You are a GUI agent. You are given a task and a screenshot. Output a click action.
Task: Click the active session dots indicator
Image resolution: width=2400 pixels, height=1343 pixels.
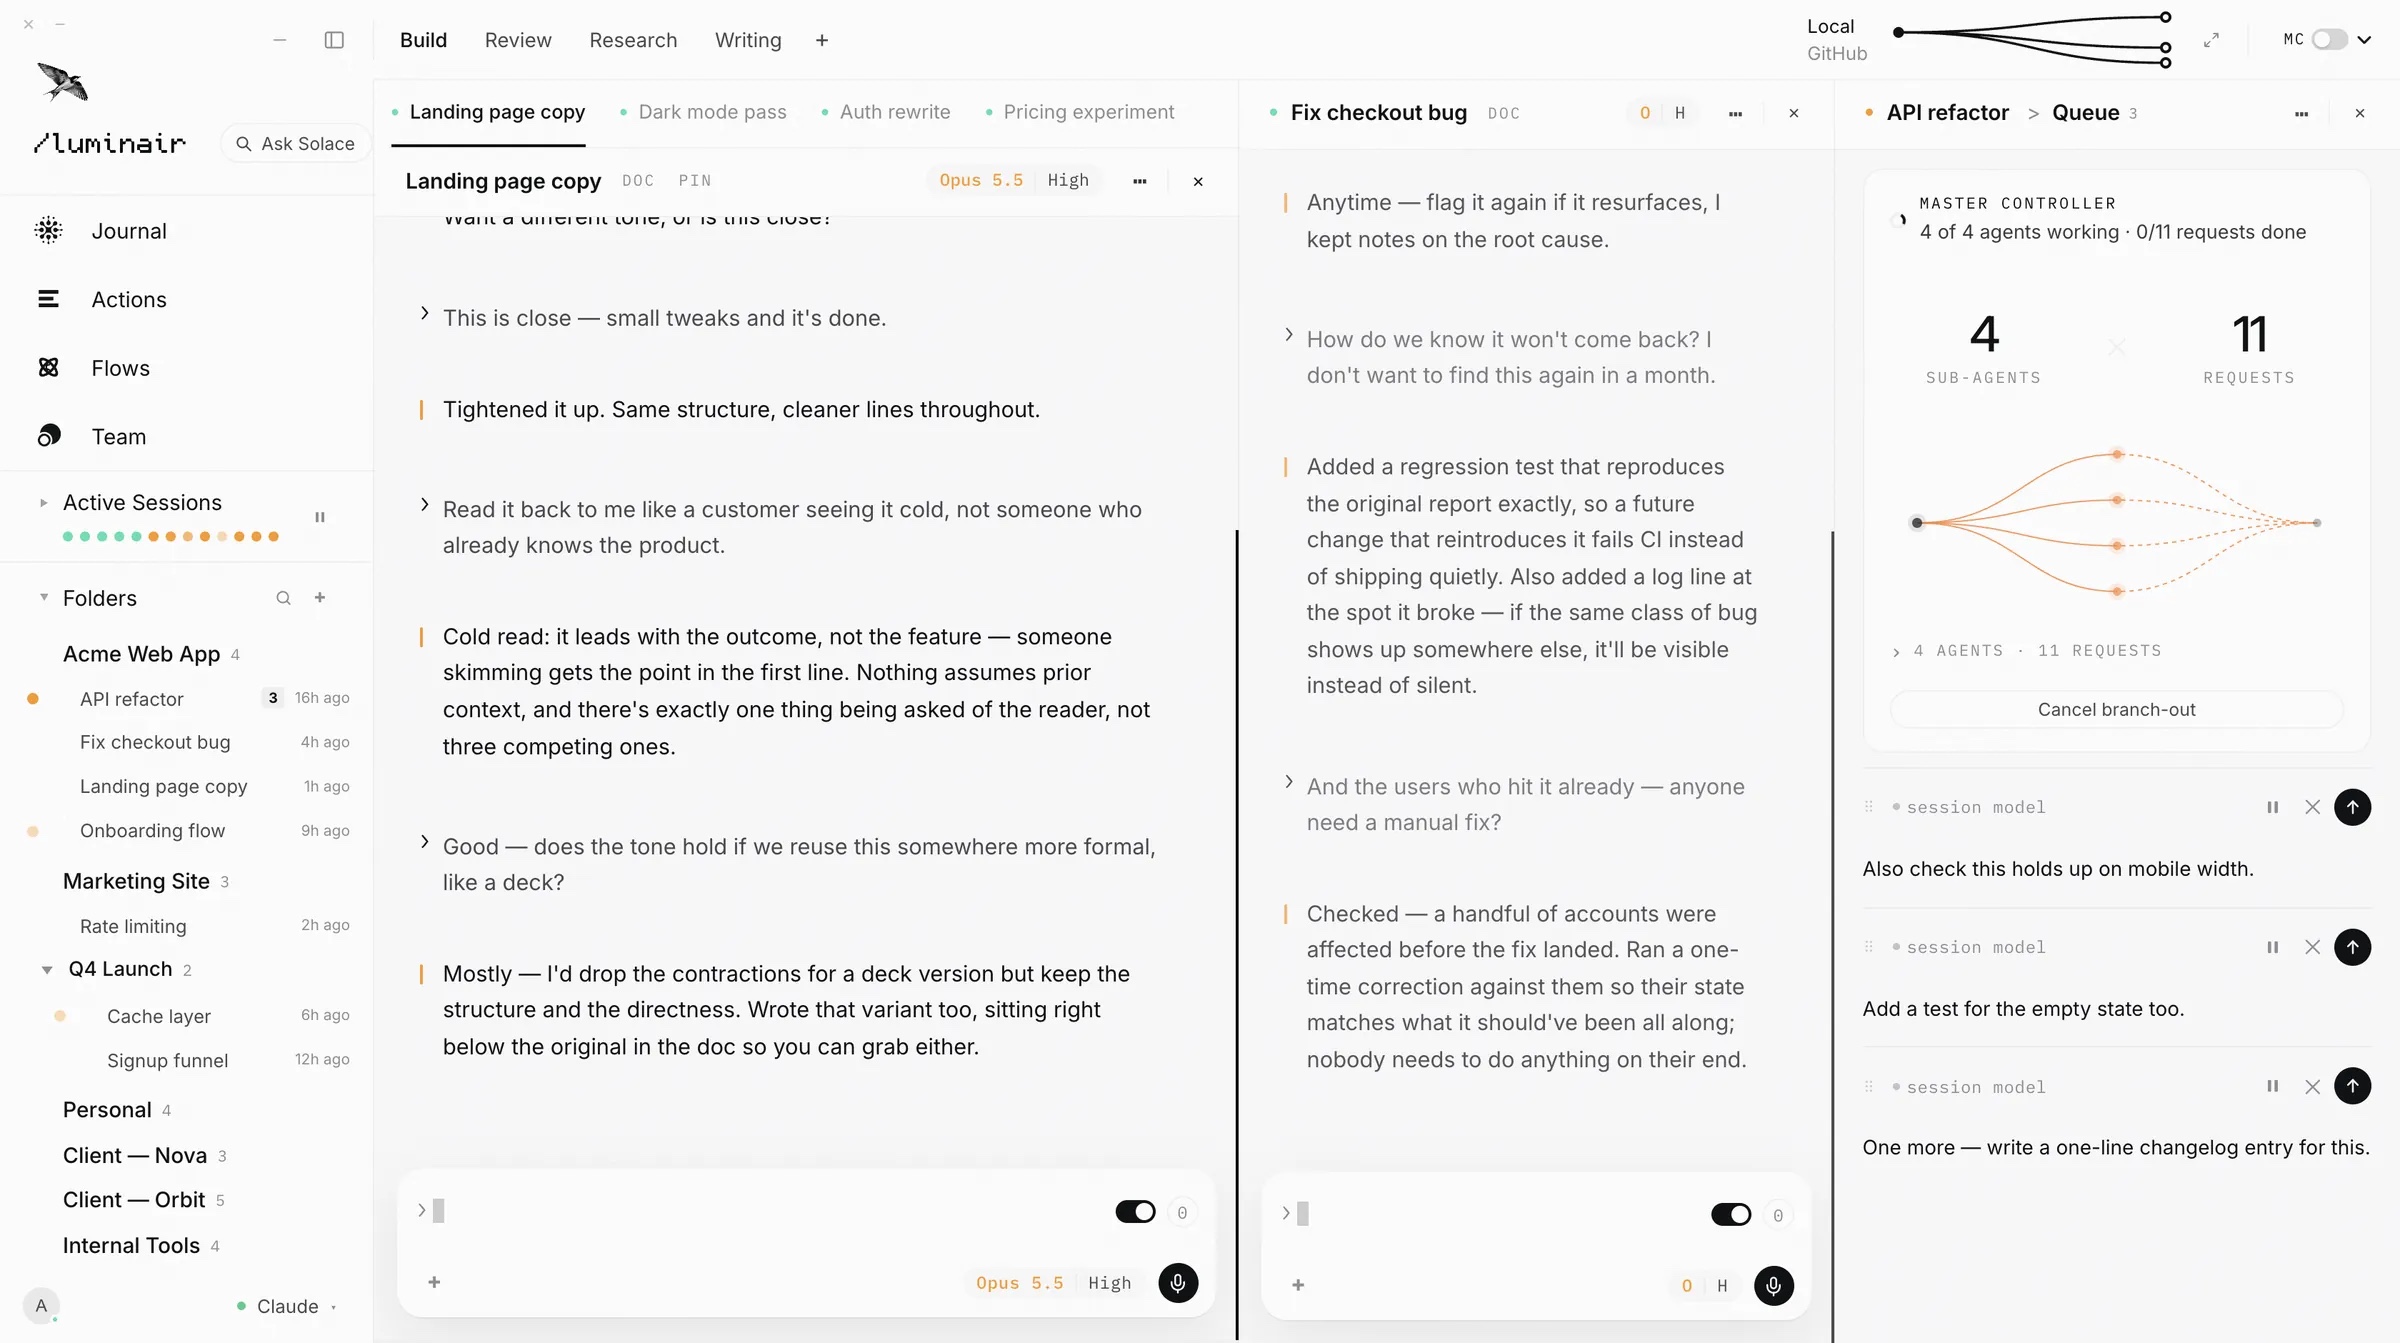click(170, 537)
